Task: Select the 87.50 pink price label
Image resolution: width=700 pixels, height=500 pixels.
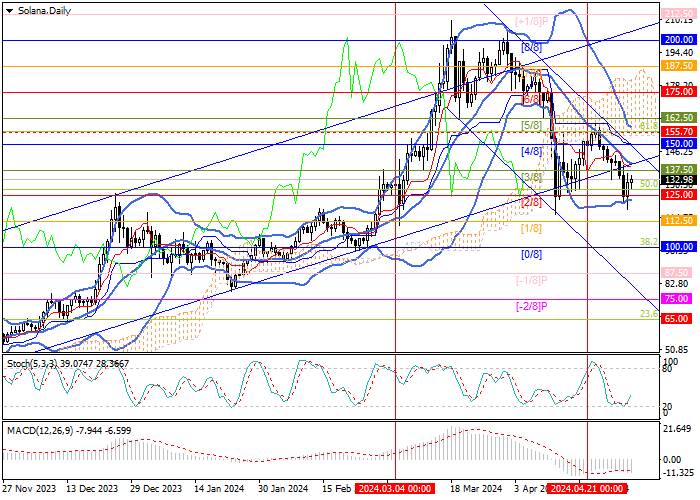Action: (678, 272)
